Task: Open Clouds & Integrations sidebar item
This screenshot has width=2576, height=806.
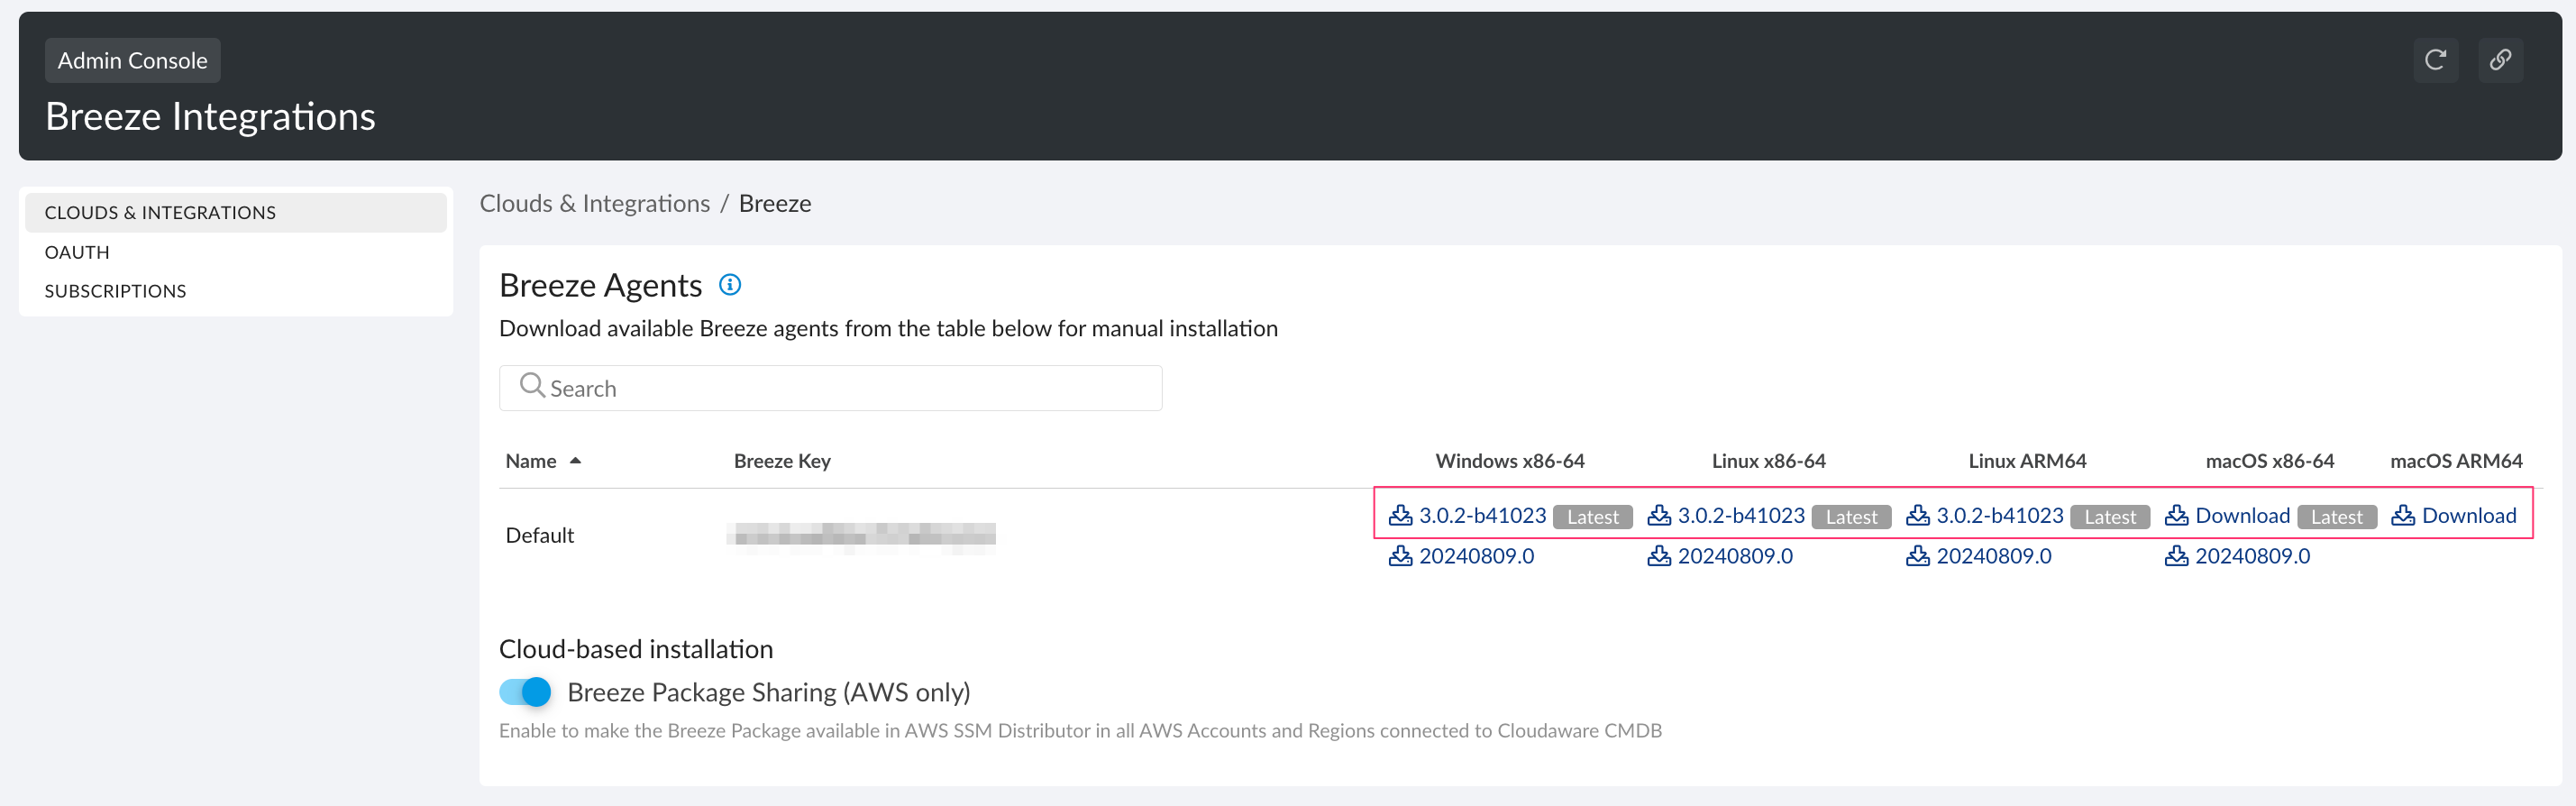Action: [160, 213]
